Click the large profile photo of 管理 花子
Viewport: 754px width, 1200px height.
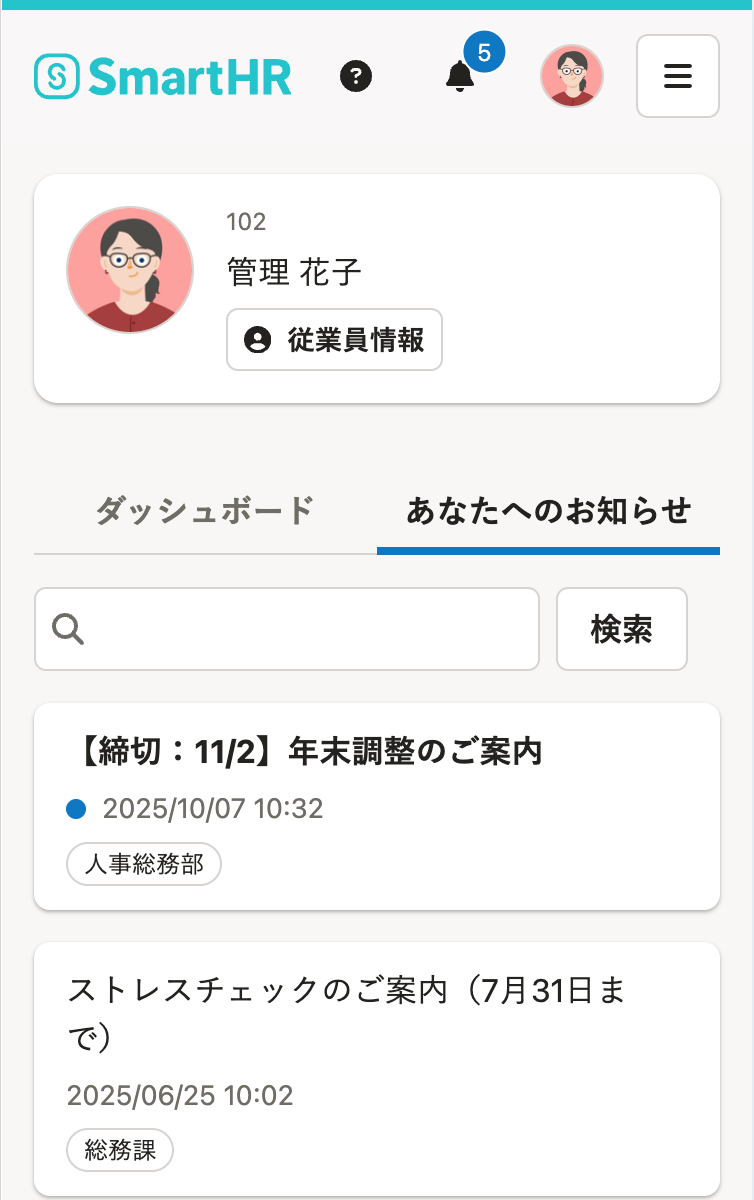tap(130, 270)
